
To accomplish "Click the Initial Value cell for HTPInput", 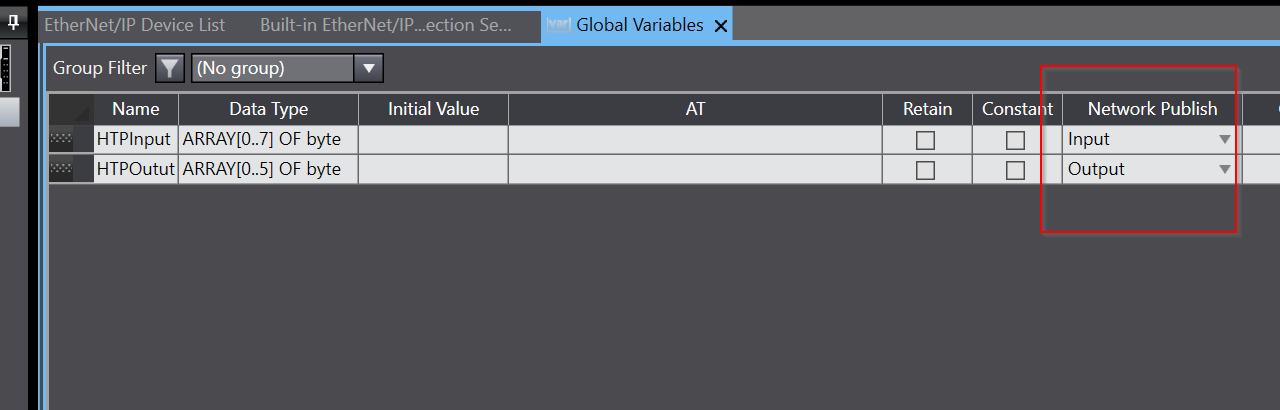I will pyautogui.click(x=433, y=140).
